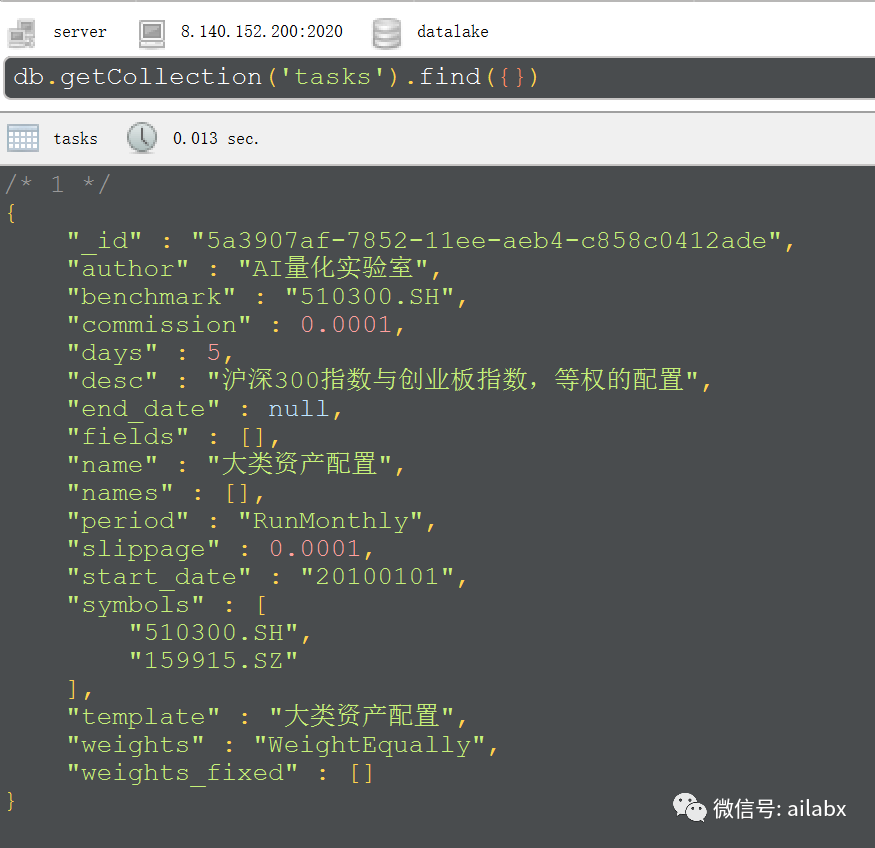
Task: Click the datalake database cylinder icon
Action: click(x=386, y=32)
